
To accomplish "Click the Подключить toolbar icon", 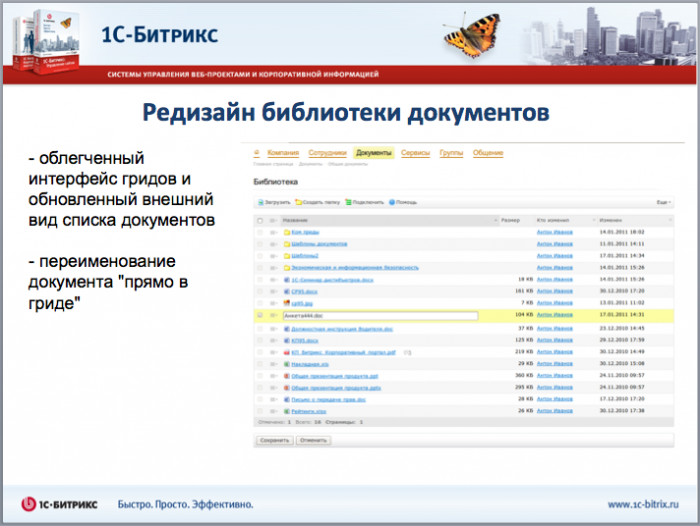I will click(348, 202).
